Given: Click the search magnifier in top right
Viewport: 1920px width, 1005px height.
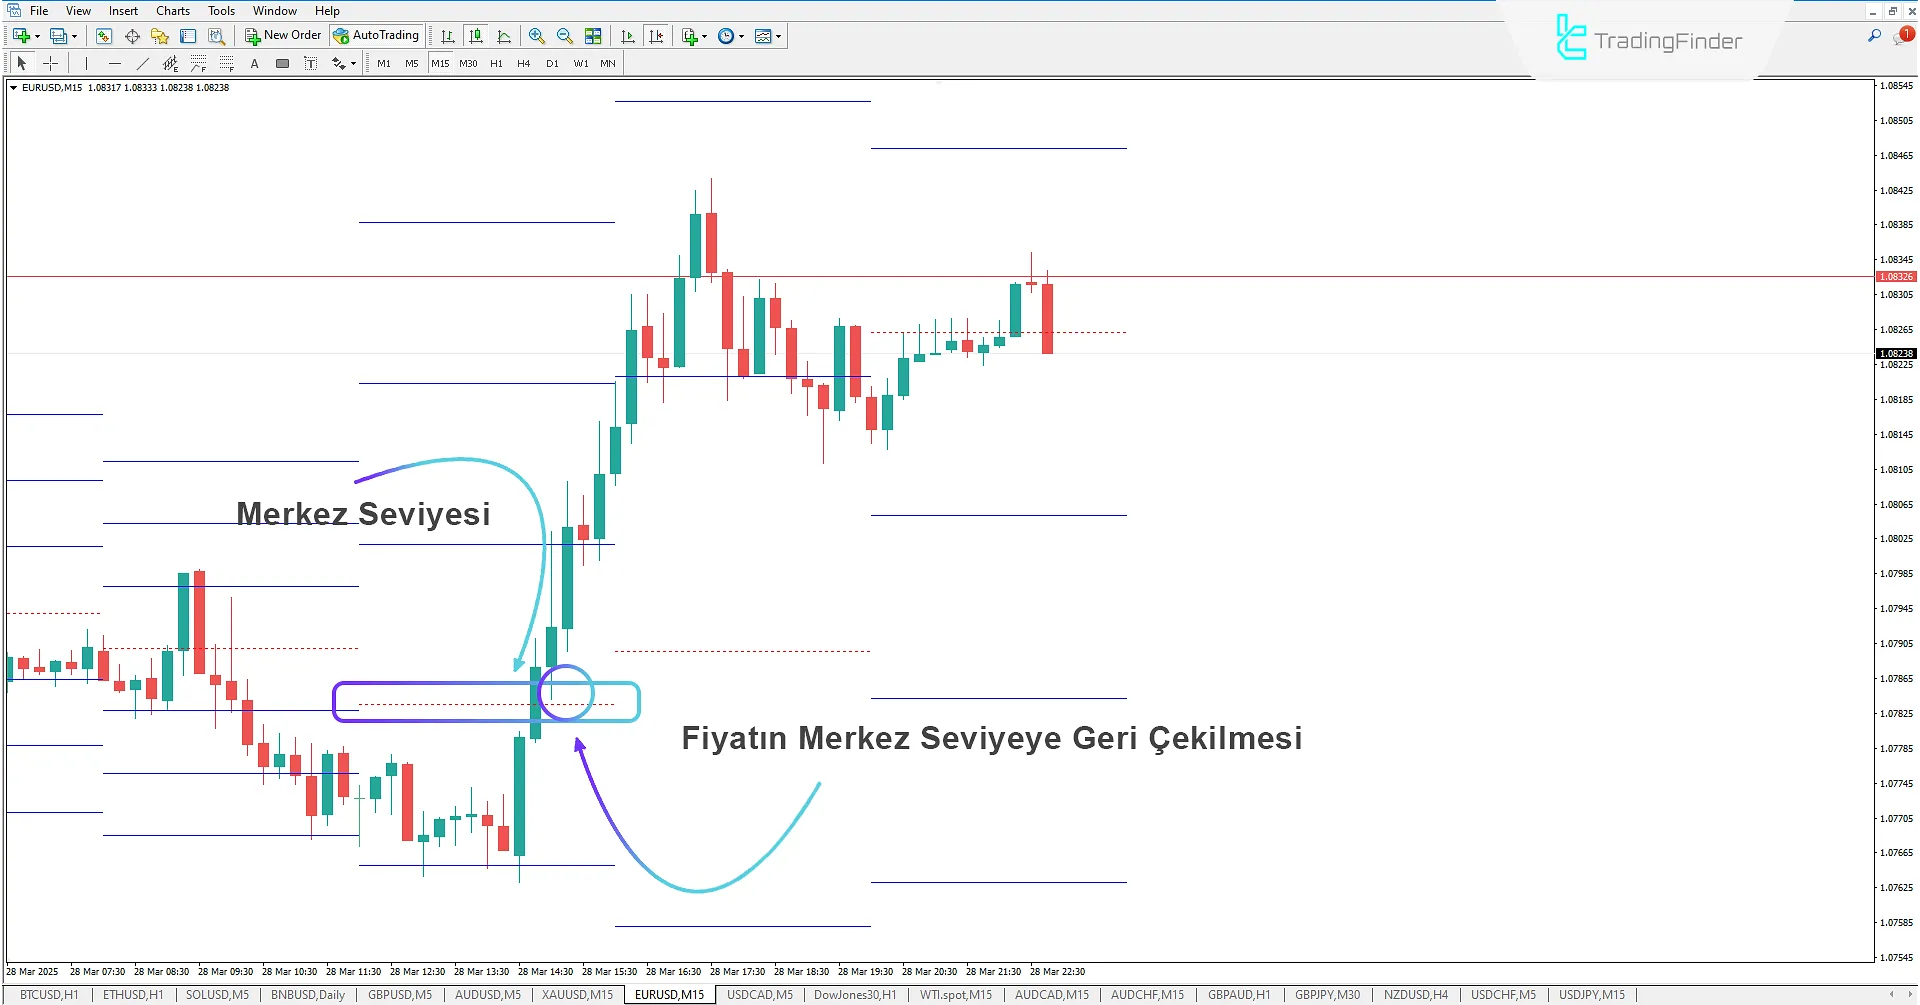Looking at the screenshot, I should tap(1874, 36).
